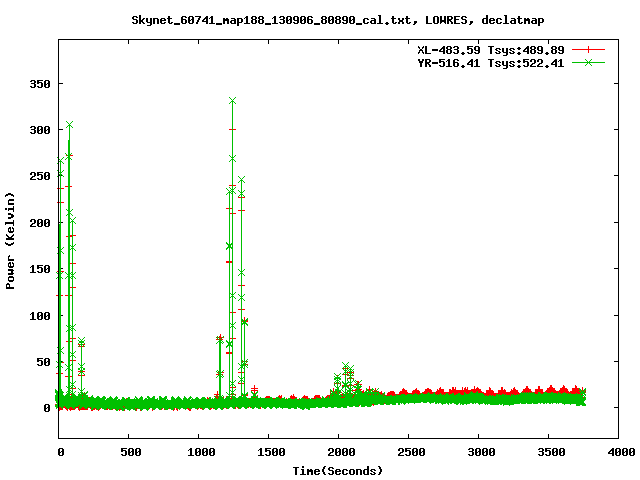Click x-axis tick label 1500
The width and height of the screenshot is (640, 480).
pos(271,452)
